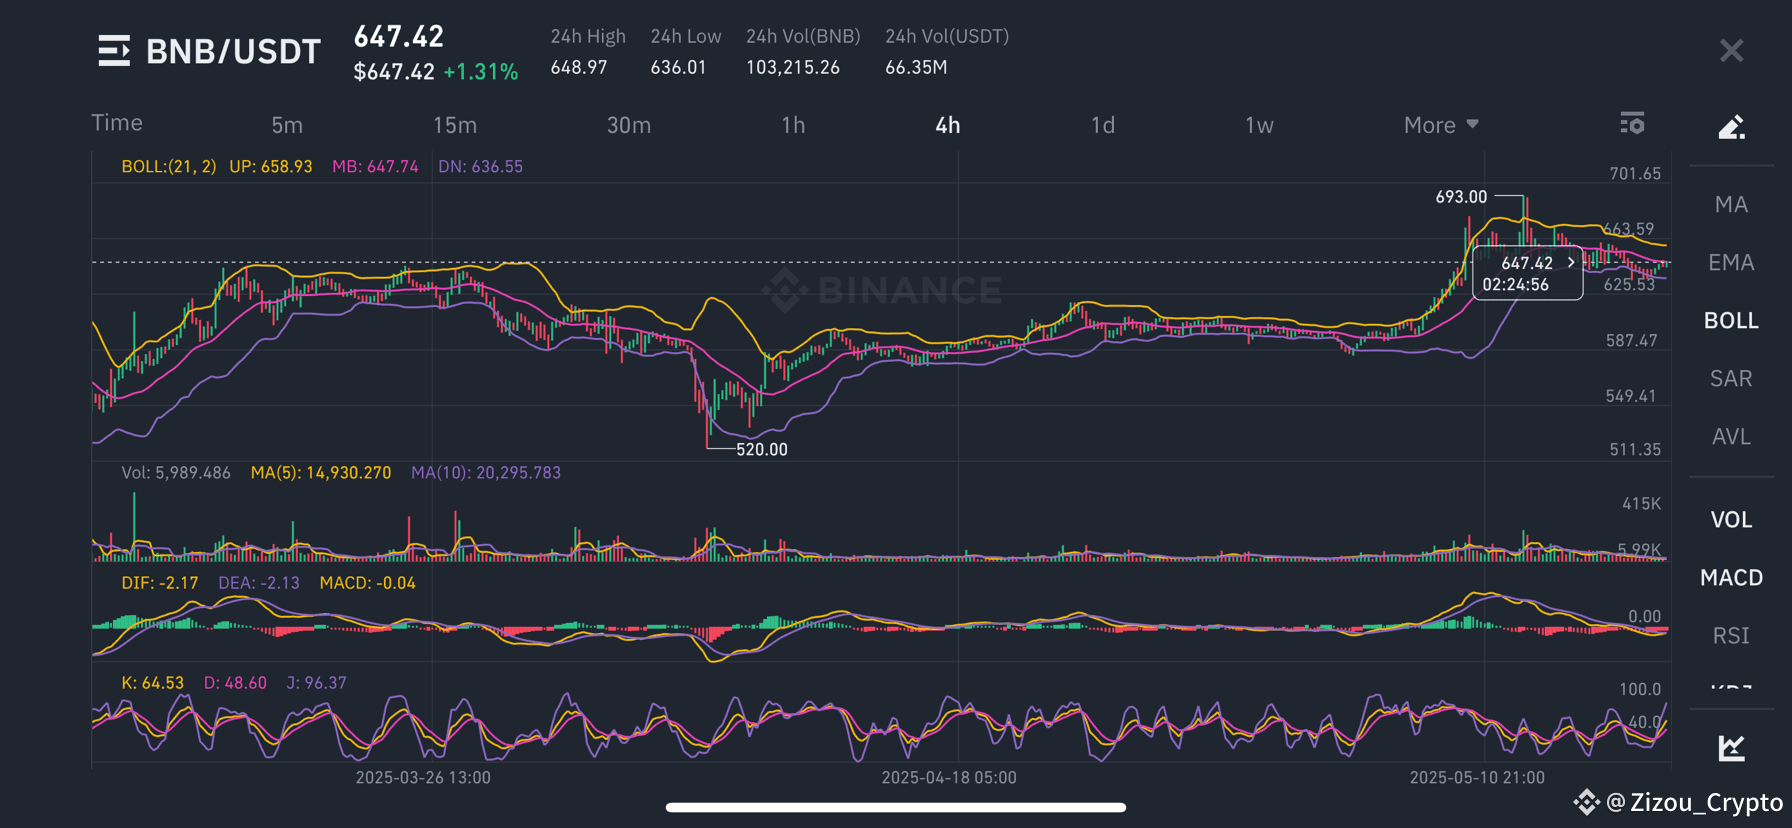Tap the MB: 647.74 Bollinger value
This screenshot has height=828, width=1792.
(375, 167)
